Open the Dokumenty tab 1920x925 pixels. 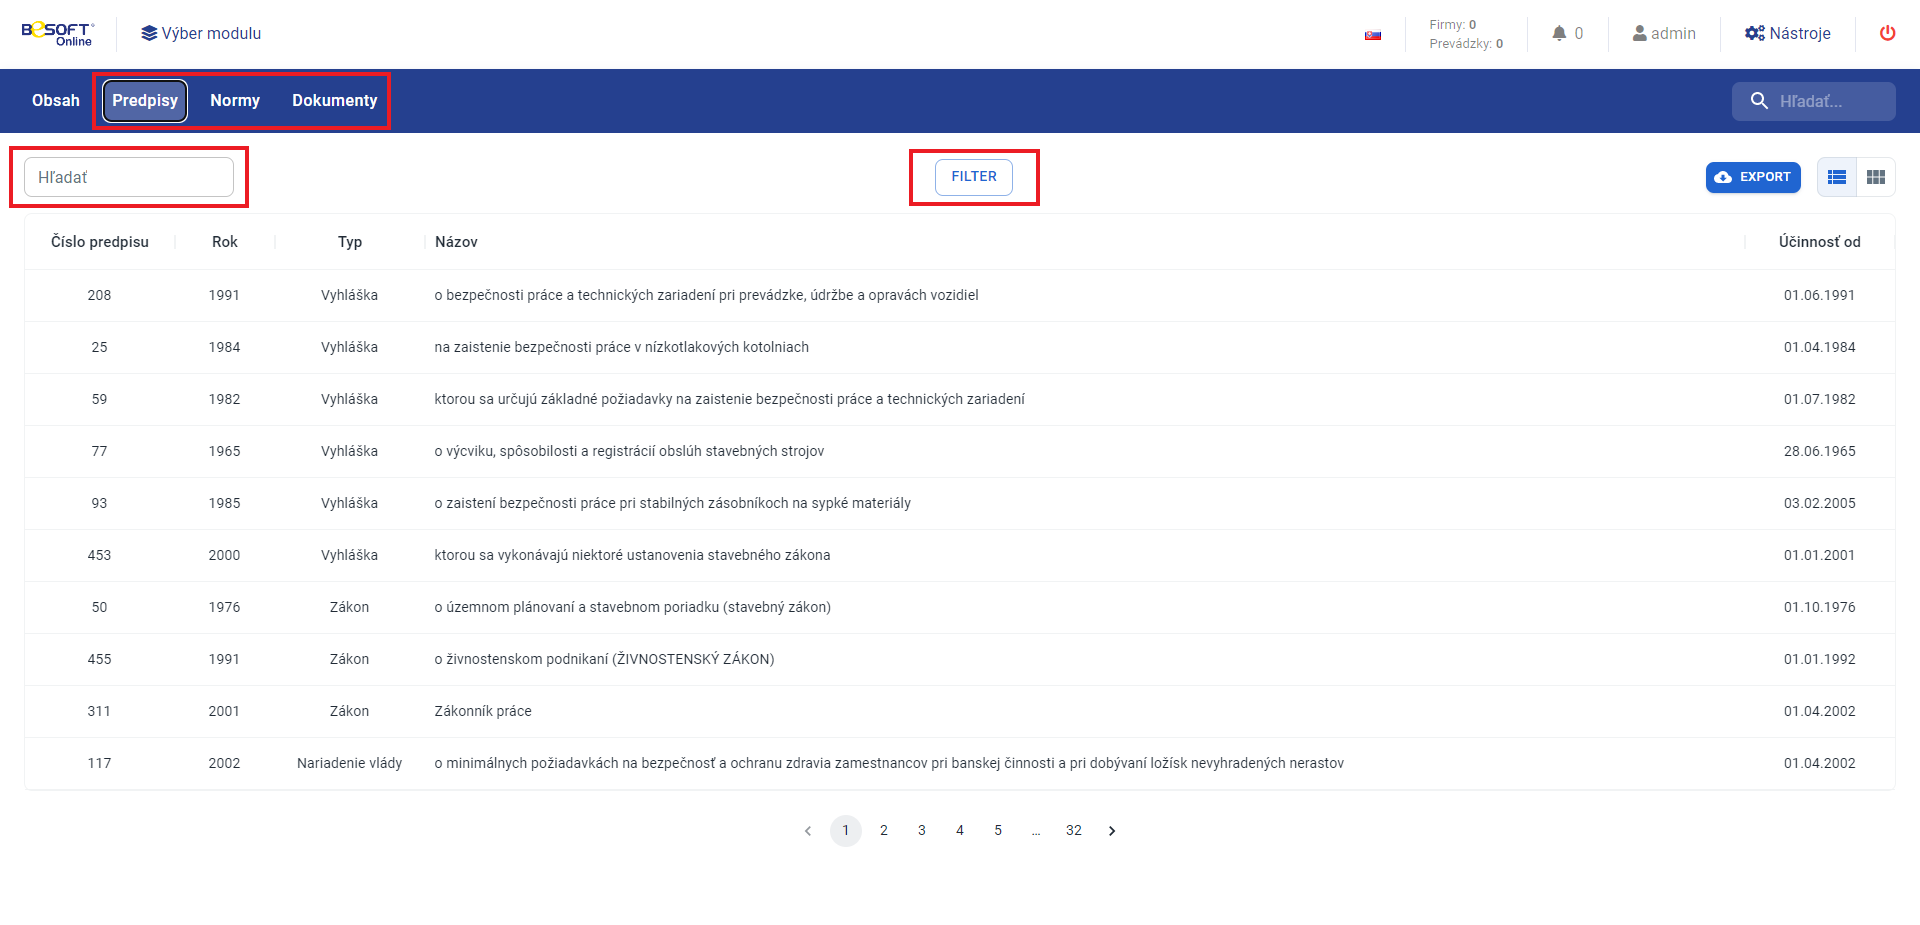tap(334, 101)
